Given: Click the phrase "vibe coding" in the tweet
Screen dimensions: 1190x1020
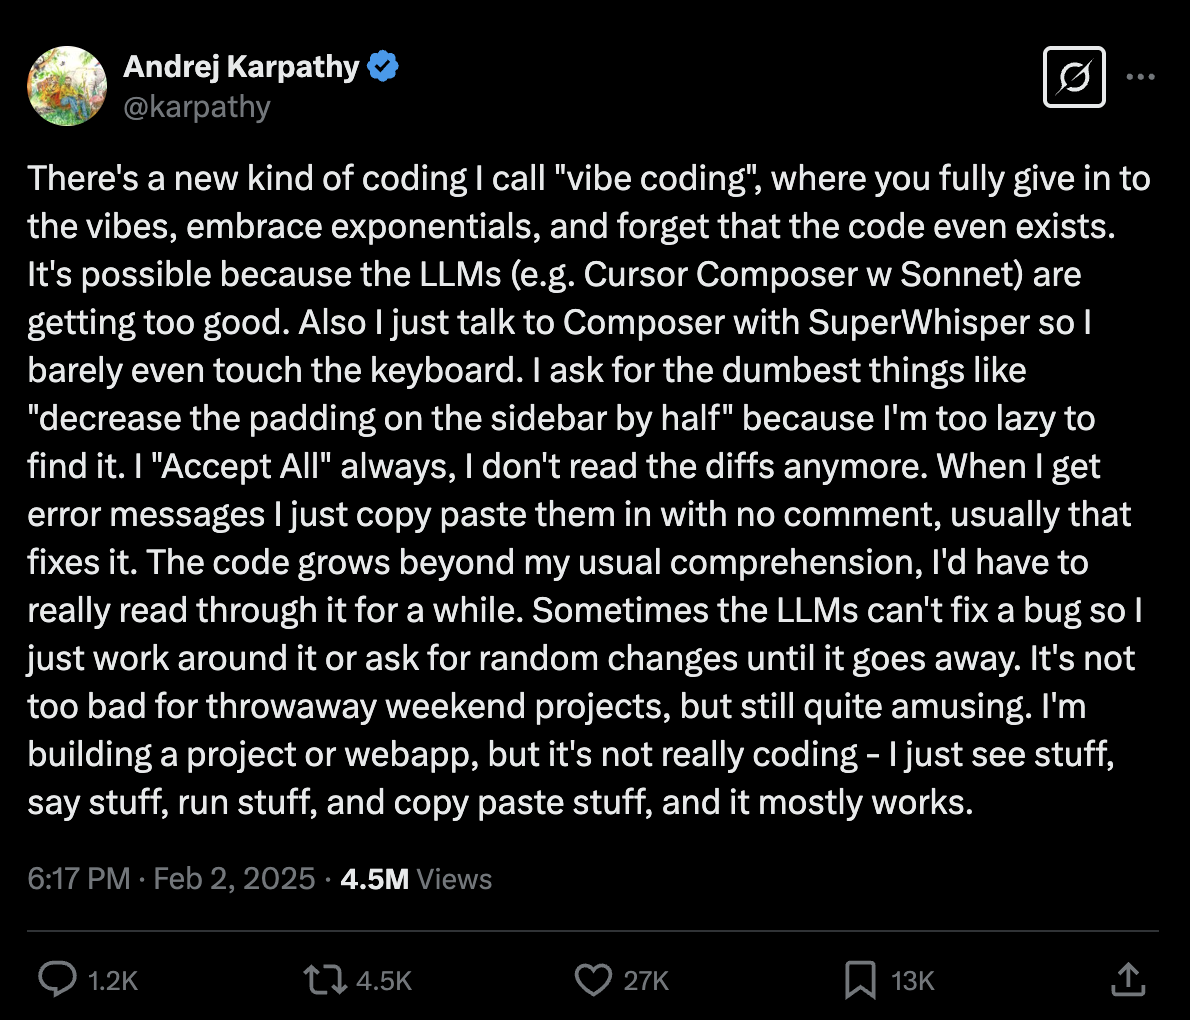Looking at the screenshot, I should (658, 179).
